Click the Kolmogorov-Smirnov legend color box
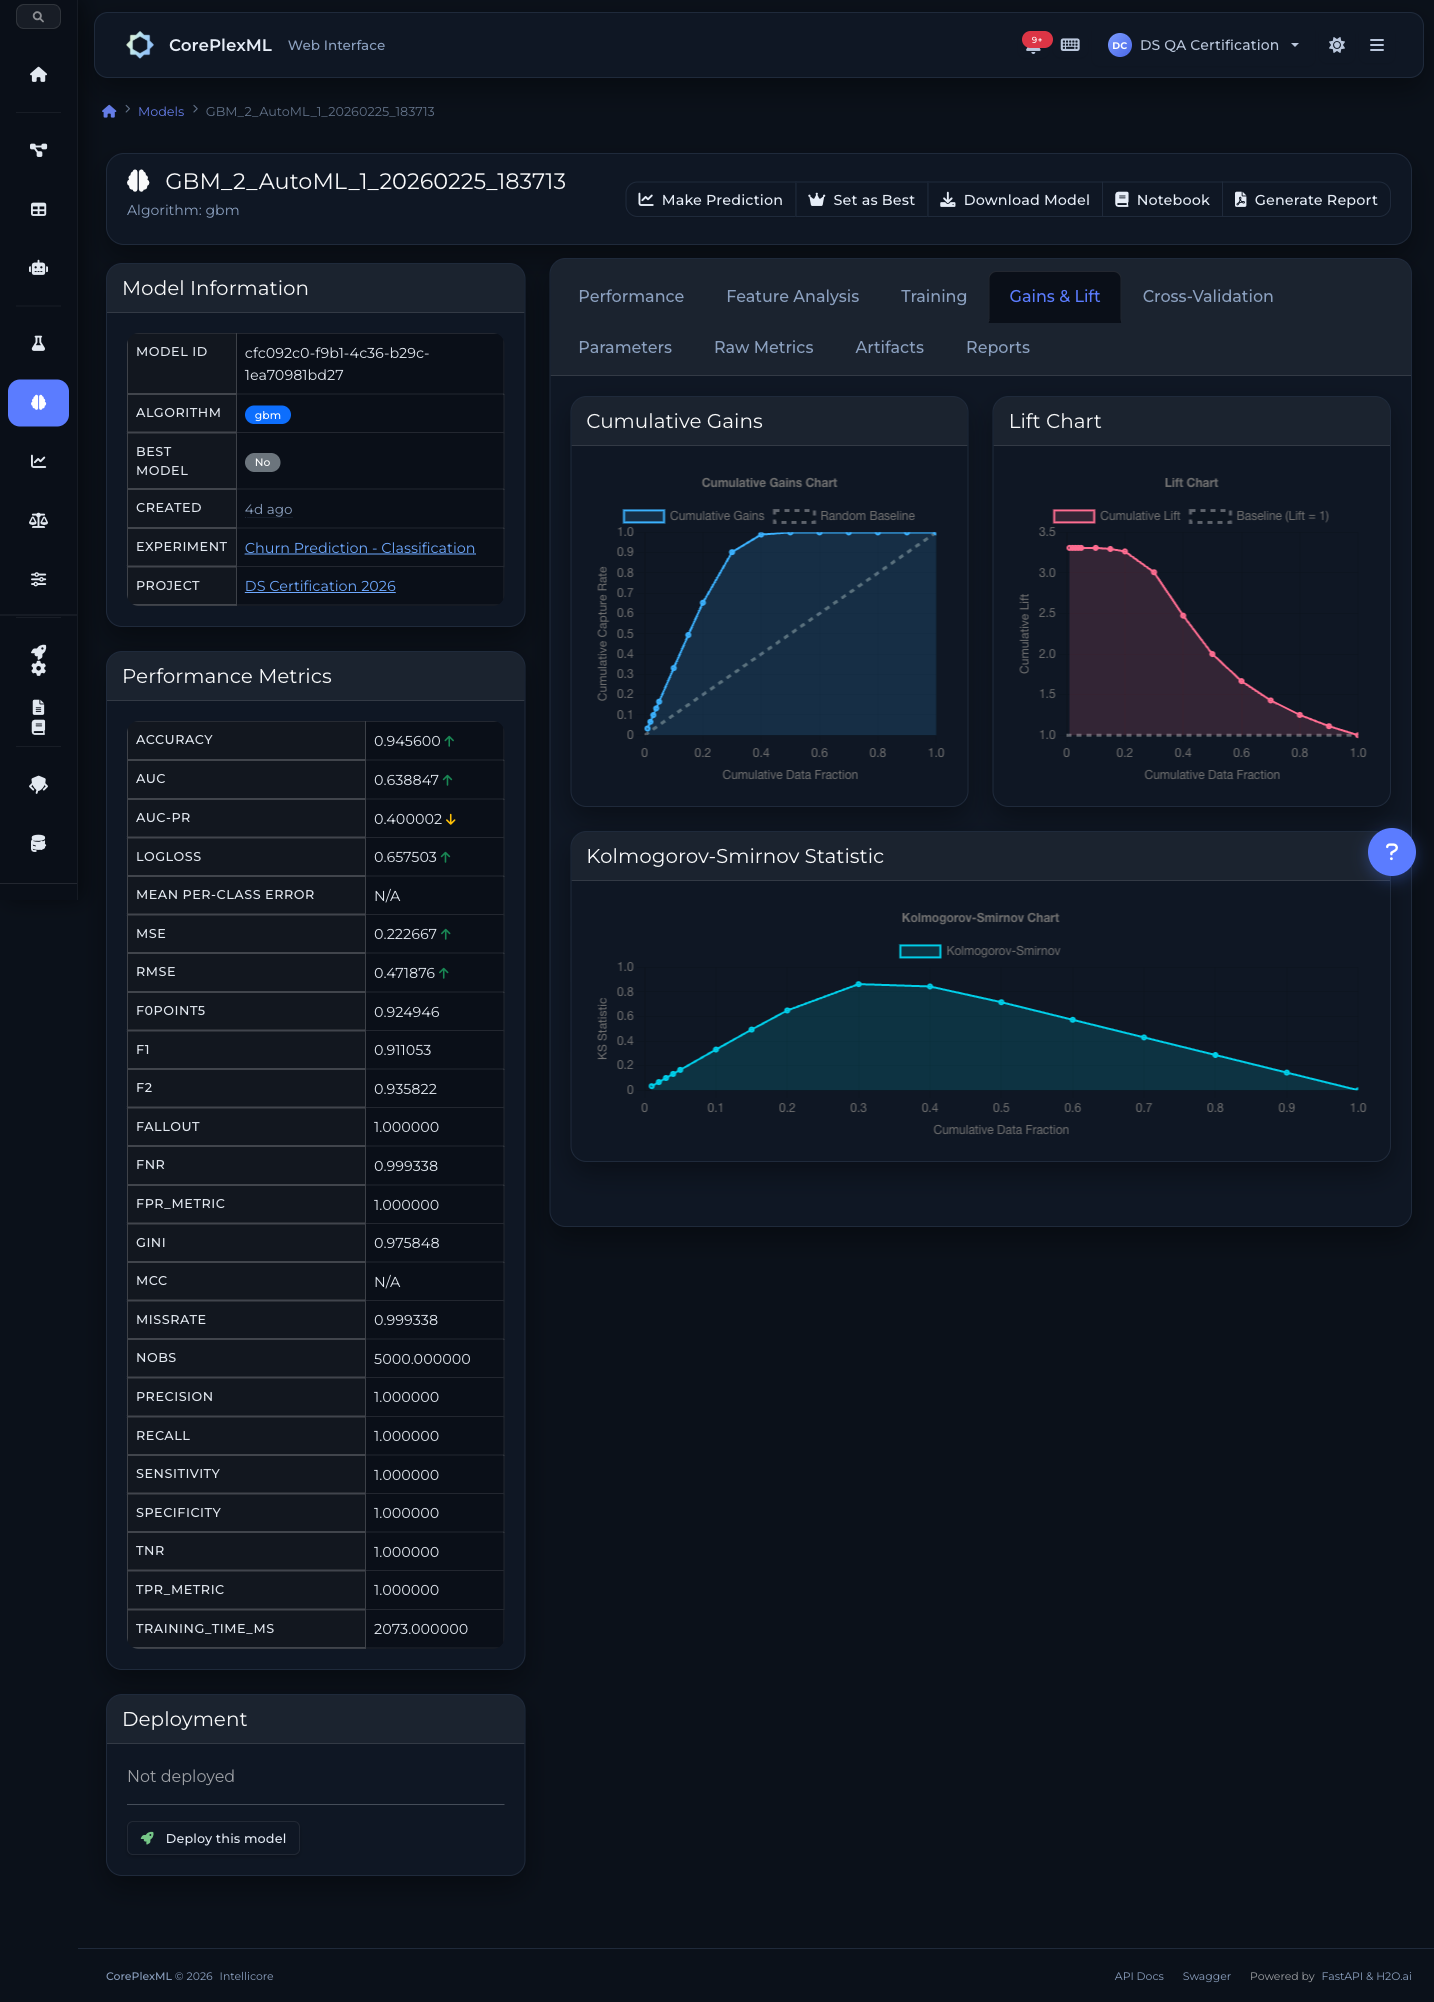 pyautogui.click(x=919, y=951)
